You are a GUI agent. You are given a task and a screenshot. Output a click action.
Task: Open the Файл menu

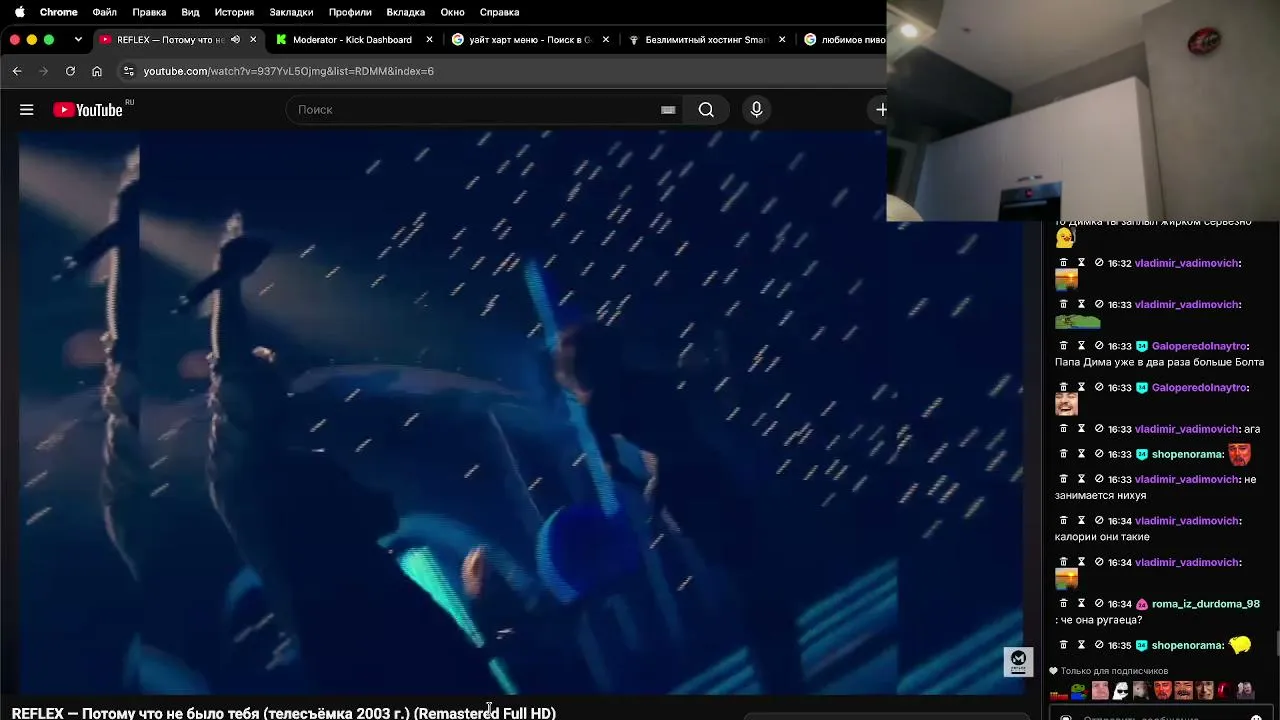pyautogui.click(x=104, y=12)
